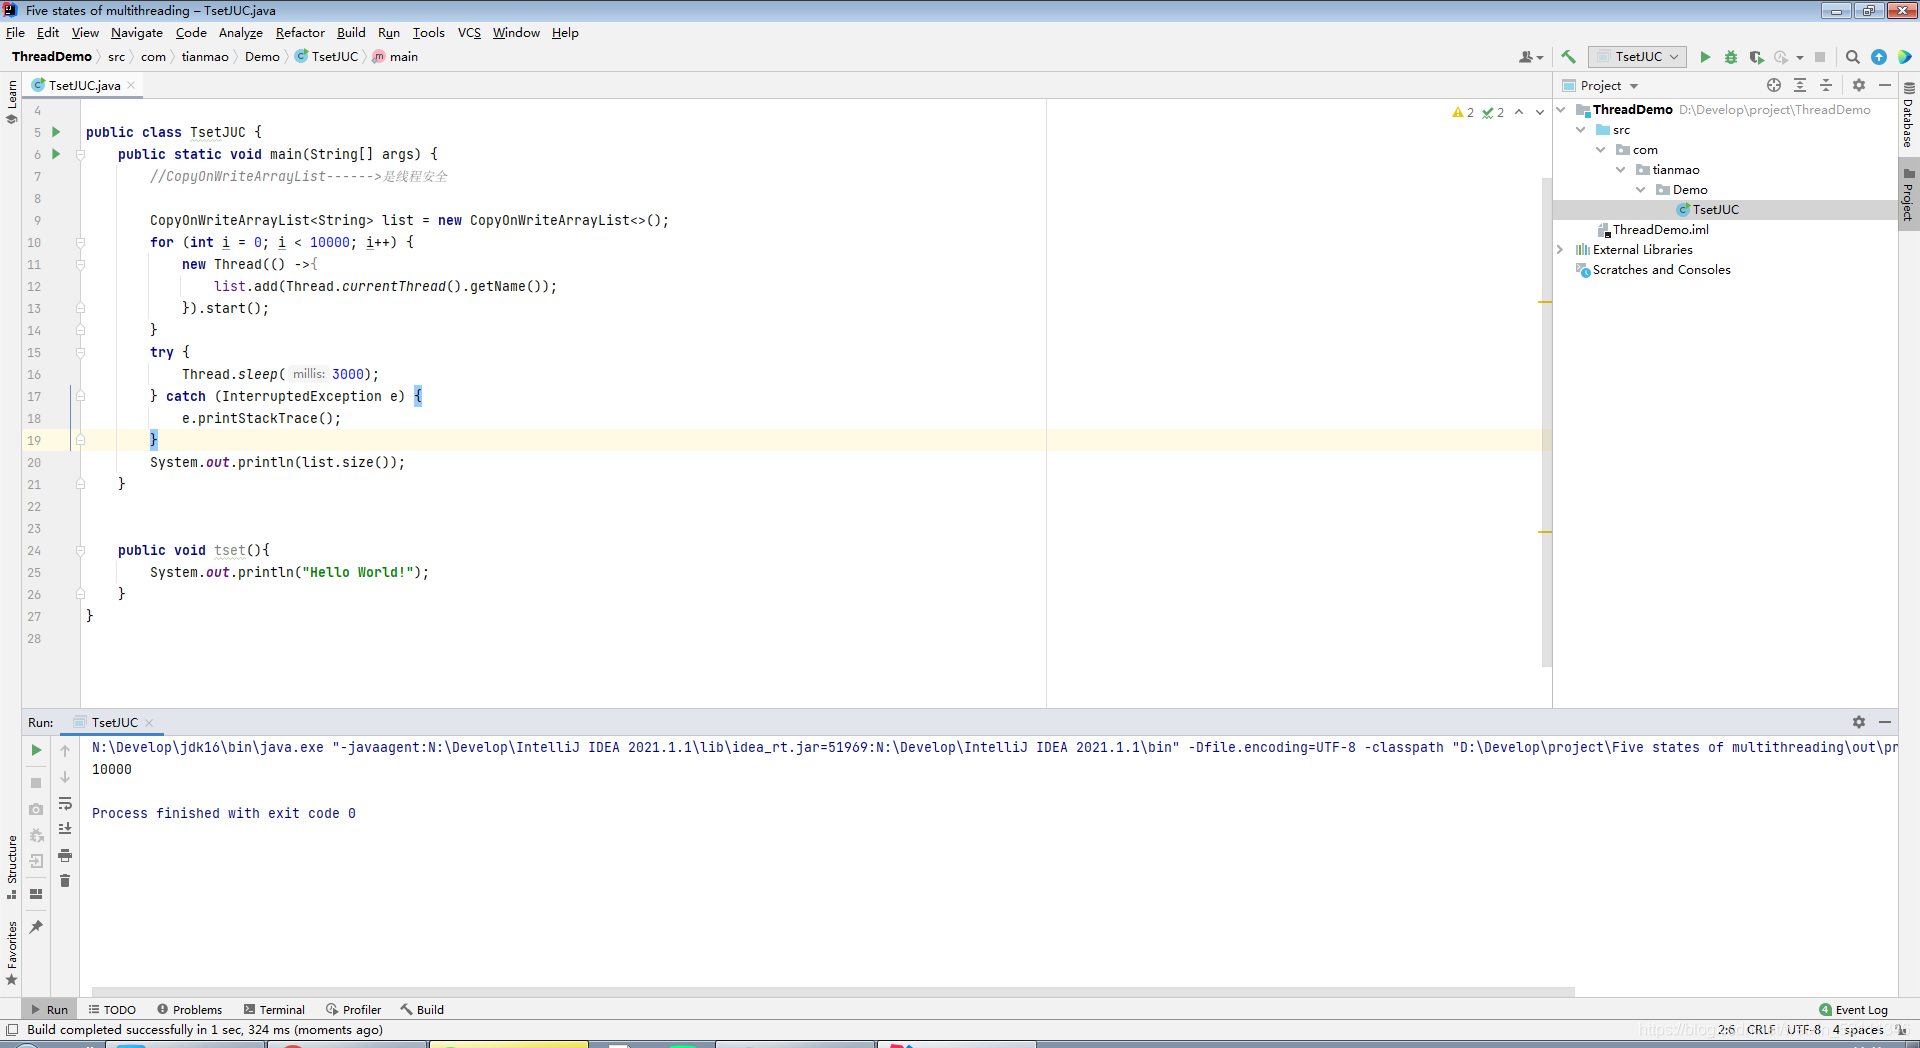Open the Refactor menu
1920x1048 pixels.
300,33
